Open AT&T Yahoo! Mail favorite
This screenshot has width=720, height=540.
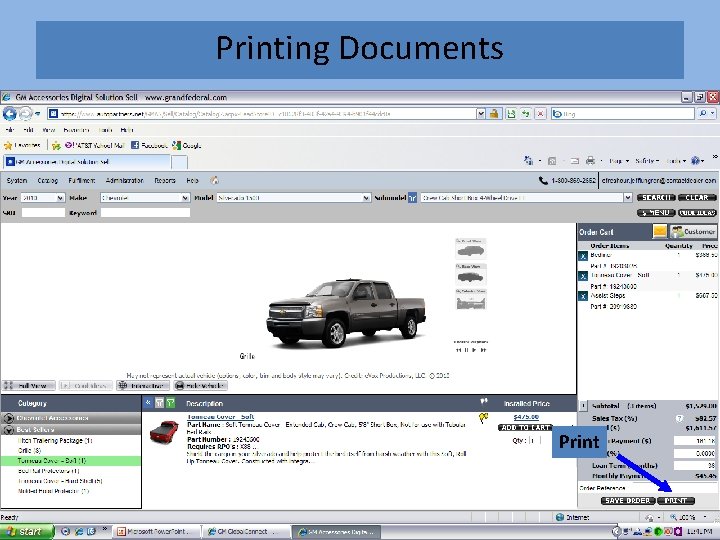pos(95,146)
